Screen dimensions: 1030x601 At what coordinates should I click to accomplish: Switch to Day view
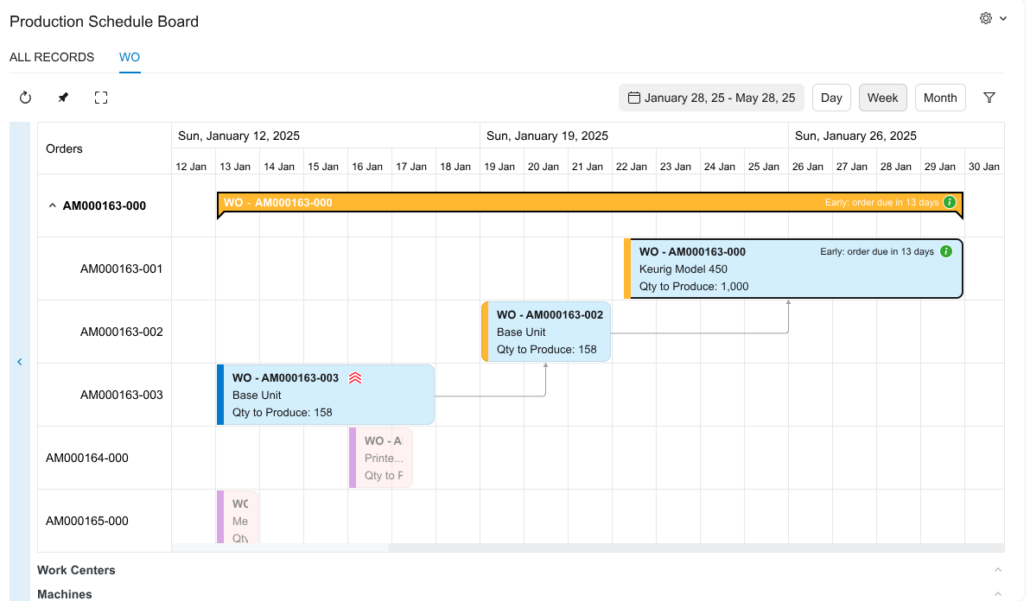tap(831, 98)
